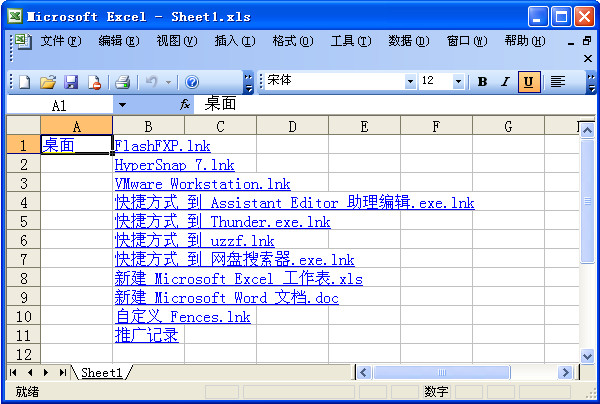This screenshot has height=404, width=600.
Task: Open the FlashFXP.lnk hyperlink
Action: (x=163, y=146)
